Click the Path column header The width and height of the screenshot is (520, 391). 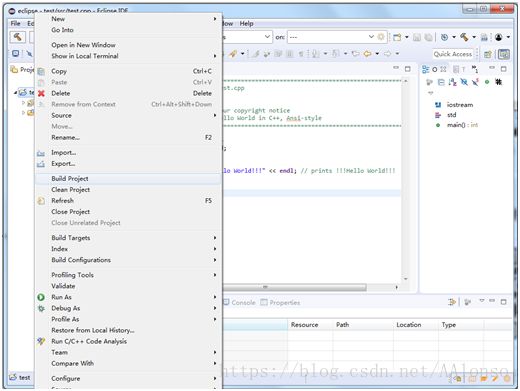coord(363,325)
